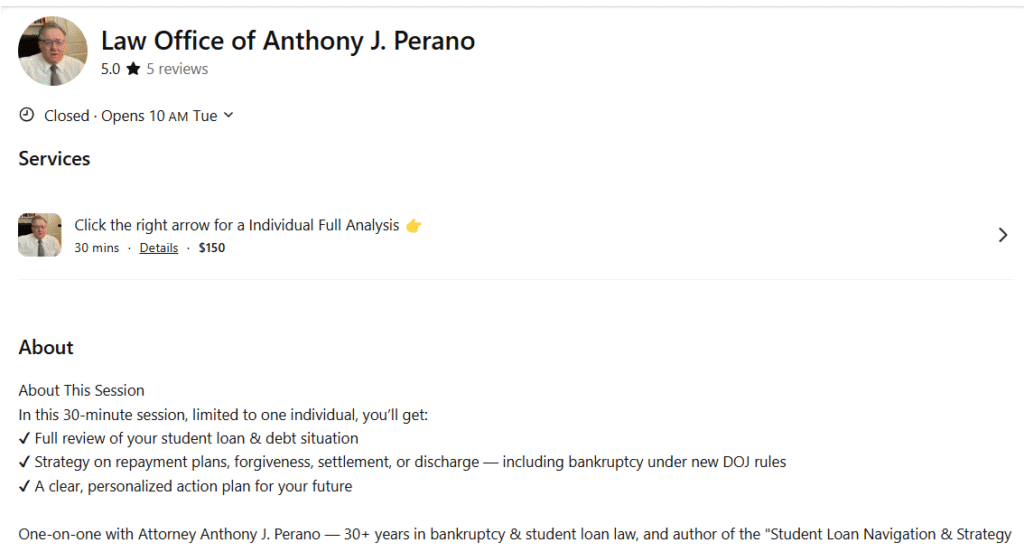Click the 'Closed · Opens 10 AM Tue' text
1024x552 pixels.
tap(130, 116)
